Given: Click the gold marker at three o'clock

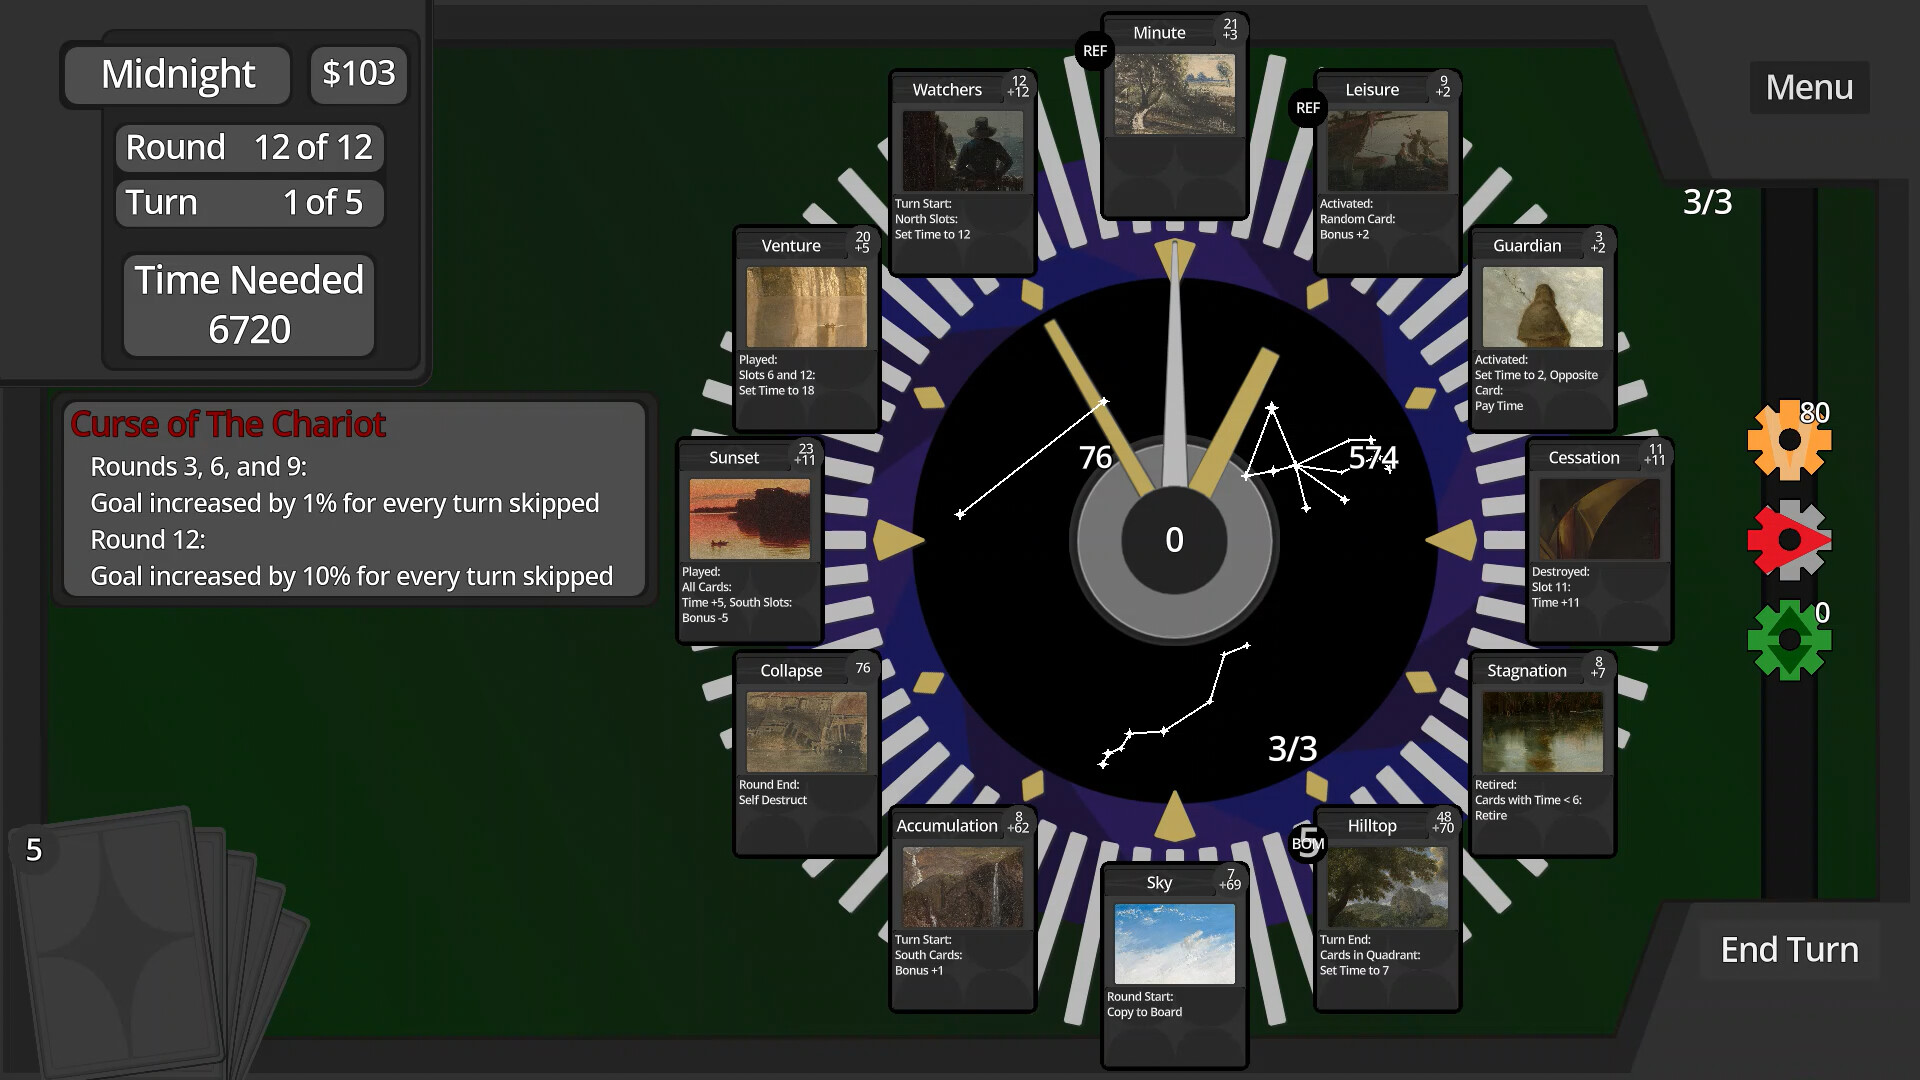Looking at the screenshot, I should point(1451,540).
